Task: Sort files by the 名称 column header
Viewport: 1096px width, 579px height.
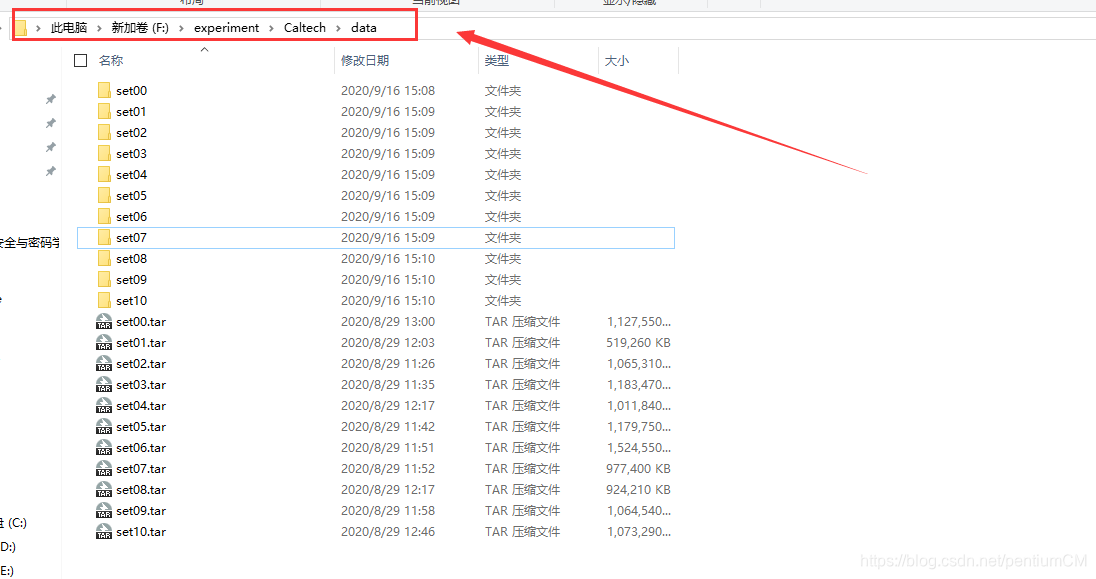Action: coord(111,61)
